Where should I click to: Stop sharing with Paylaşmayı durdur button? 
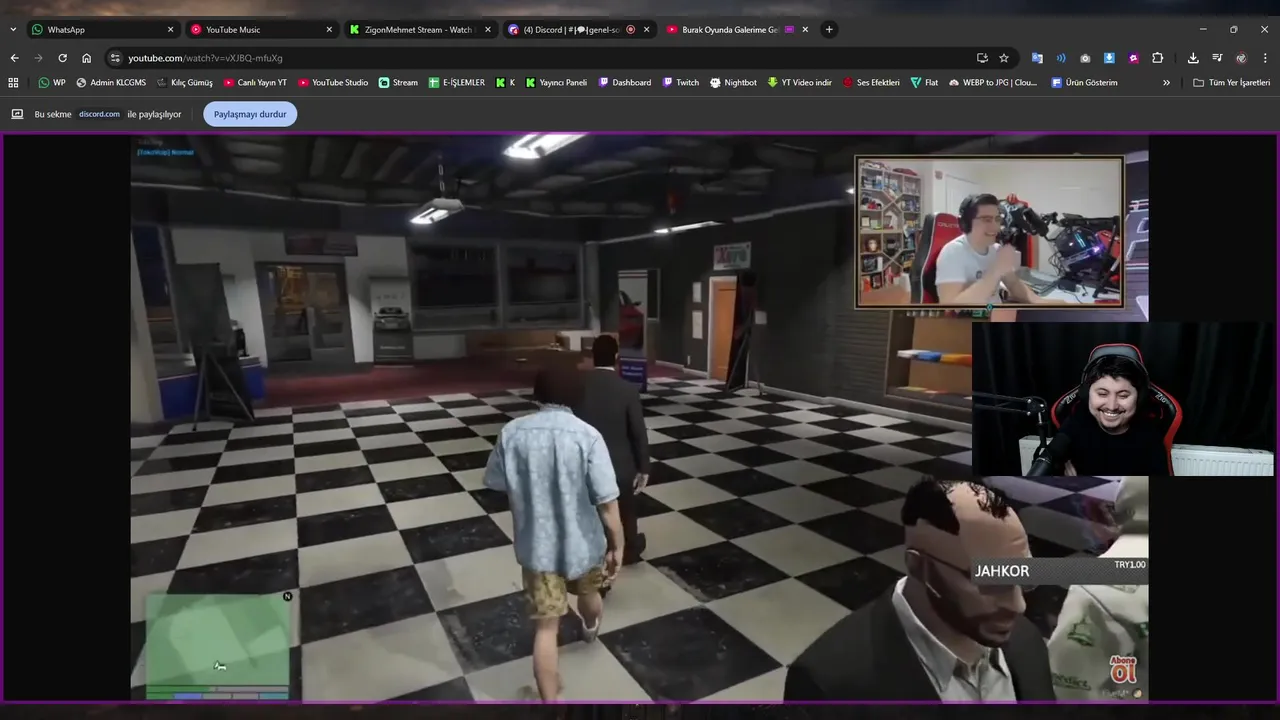point(250,114)
